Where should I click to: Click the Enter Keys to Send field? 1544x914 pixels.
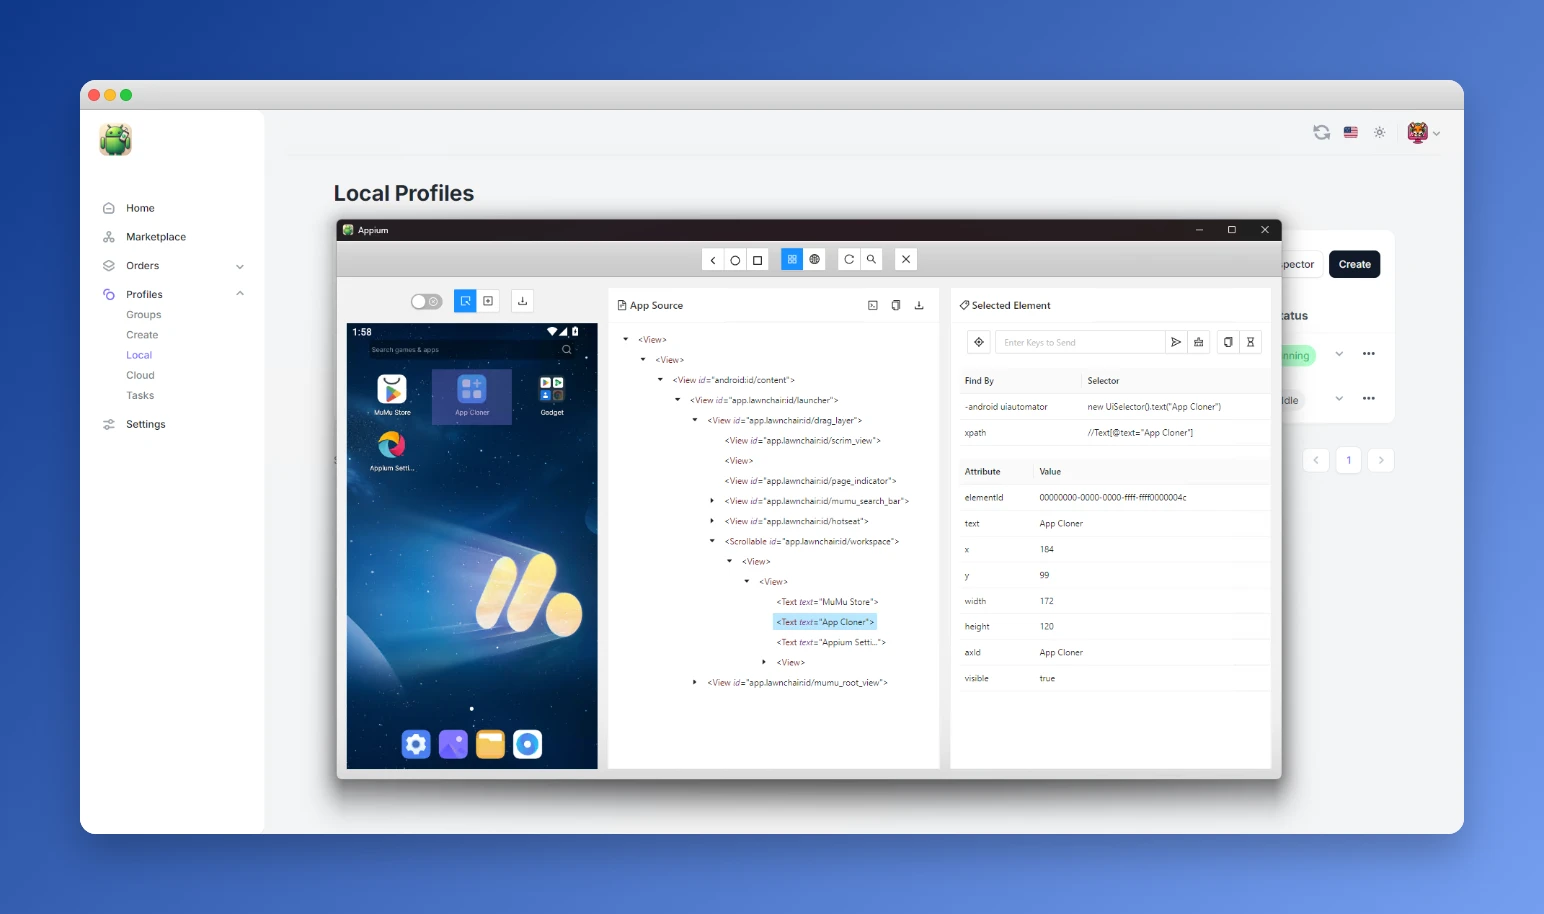point(1080,341)
